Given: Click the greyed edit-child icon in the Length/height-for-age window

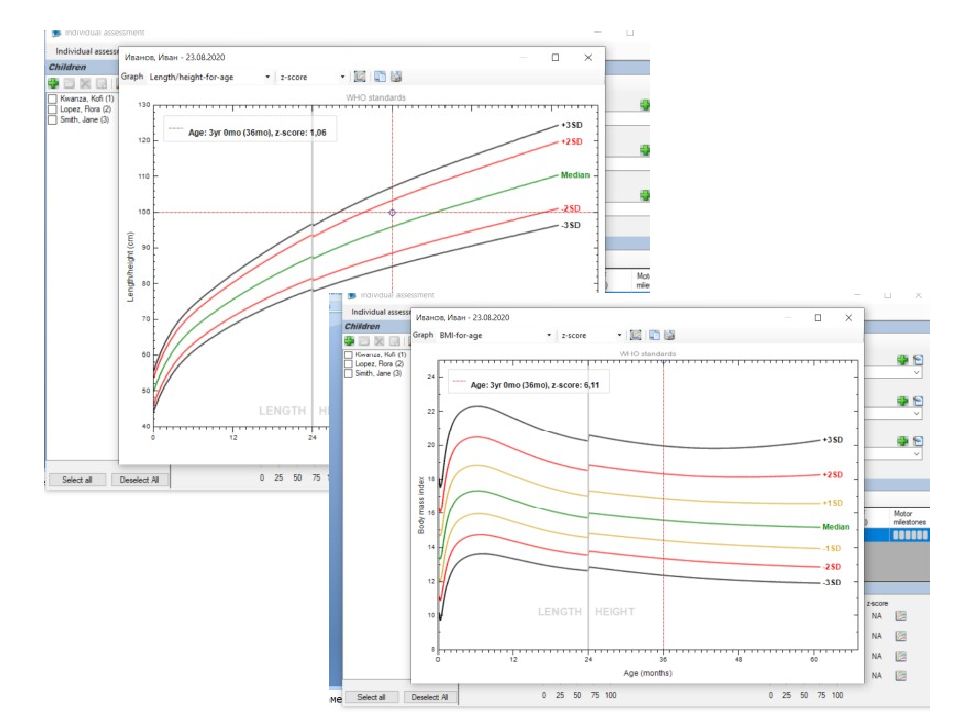Looking at the screenshot, I should click(69, 84).
